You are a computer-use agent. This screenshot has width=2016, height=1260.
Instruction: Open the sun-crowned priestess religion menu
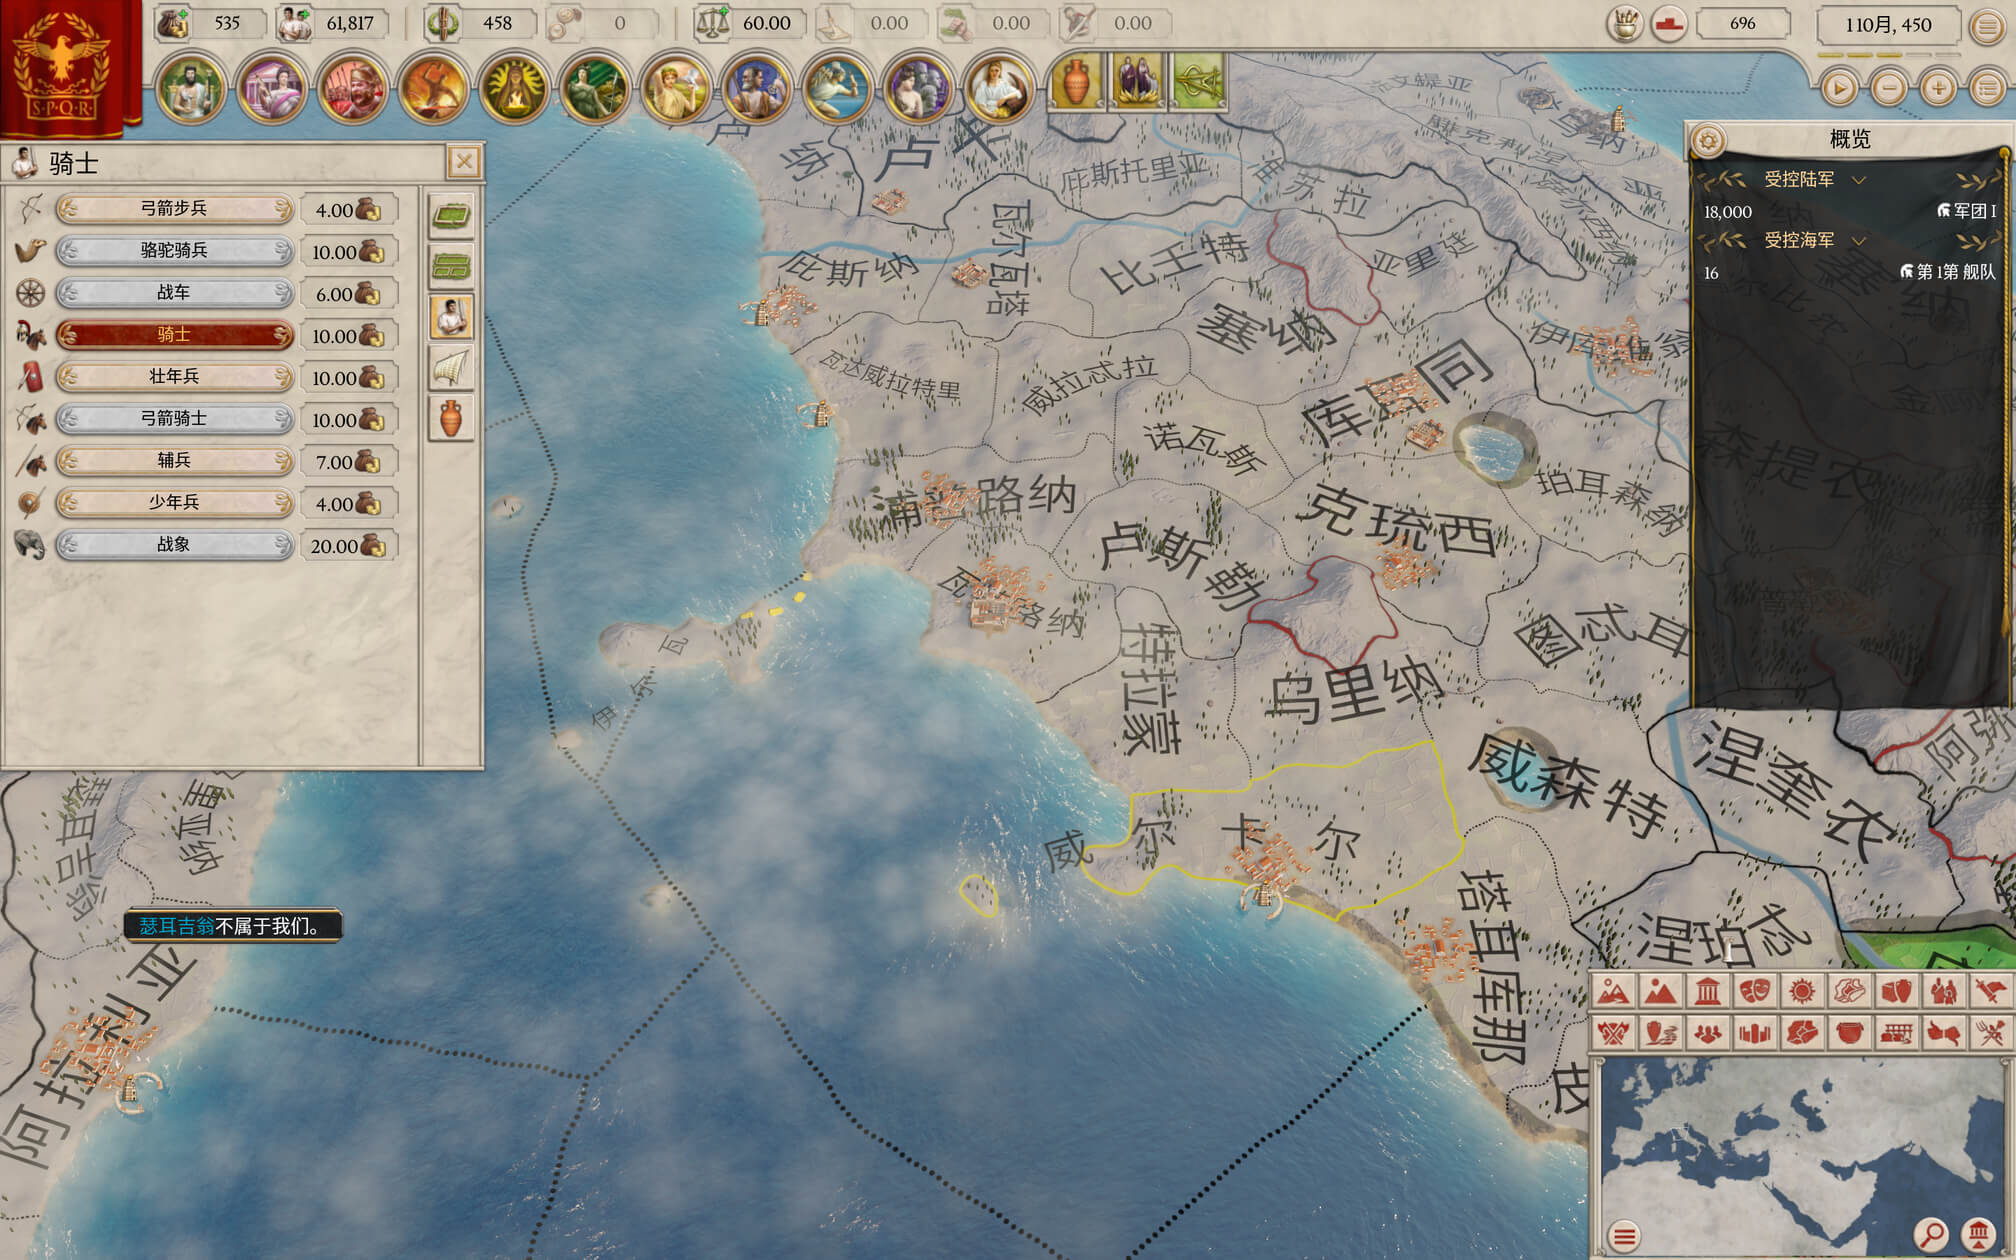[x=514, y=88]
